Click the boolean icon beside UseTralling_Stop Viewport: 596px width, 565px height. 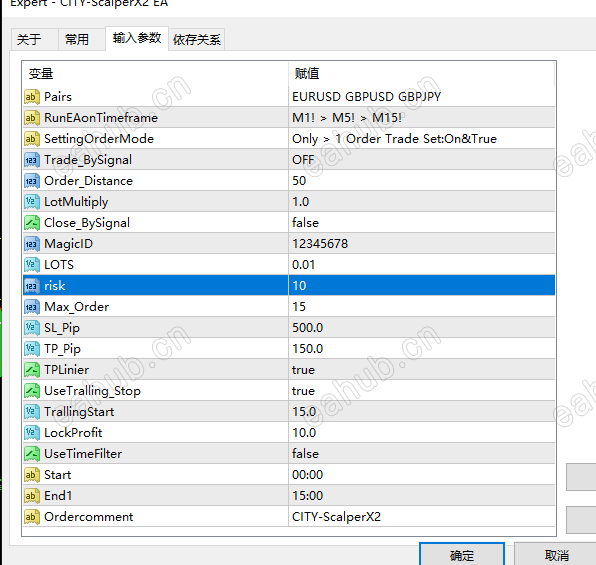coord(32,391)
